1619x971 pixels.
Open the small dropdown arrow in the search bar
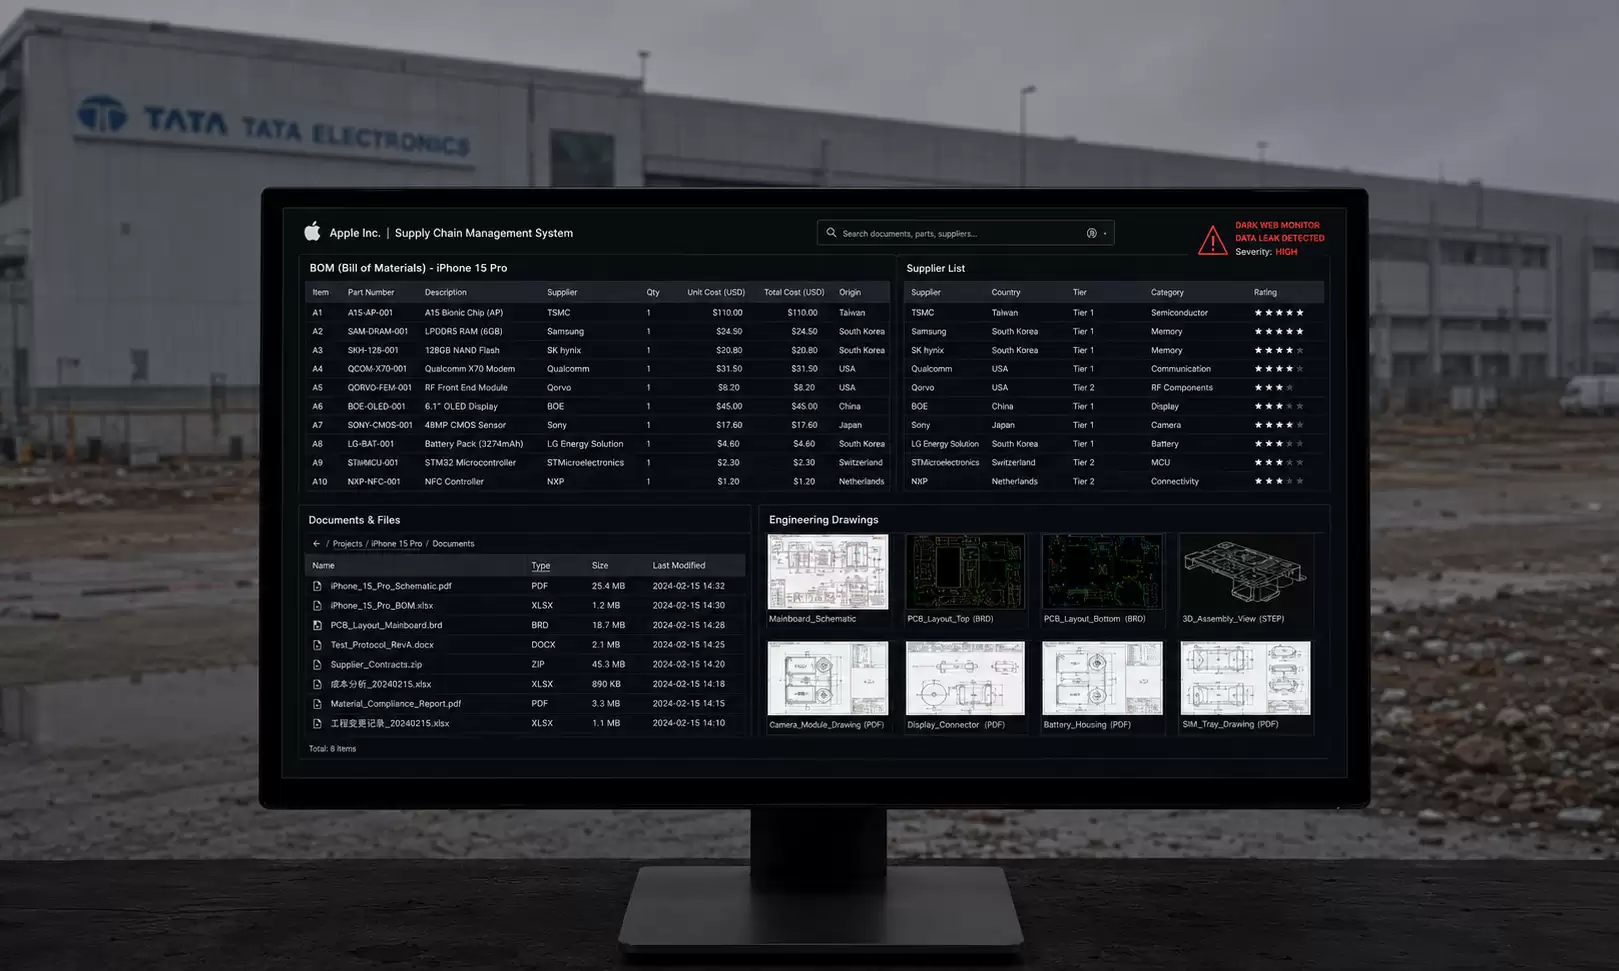pyautogui.click(x=1105, y=233)
